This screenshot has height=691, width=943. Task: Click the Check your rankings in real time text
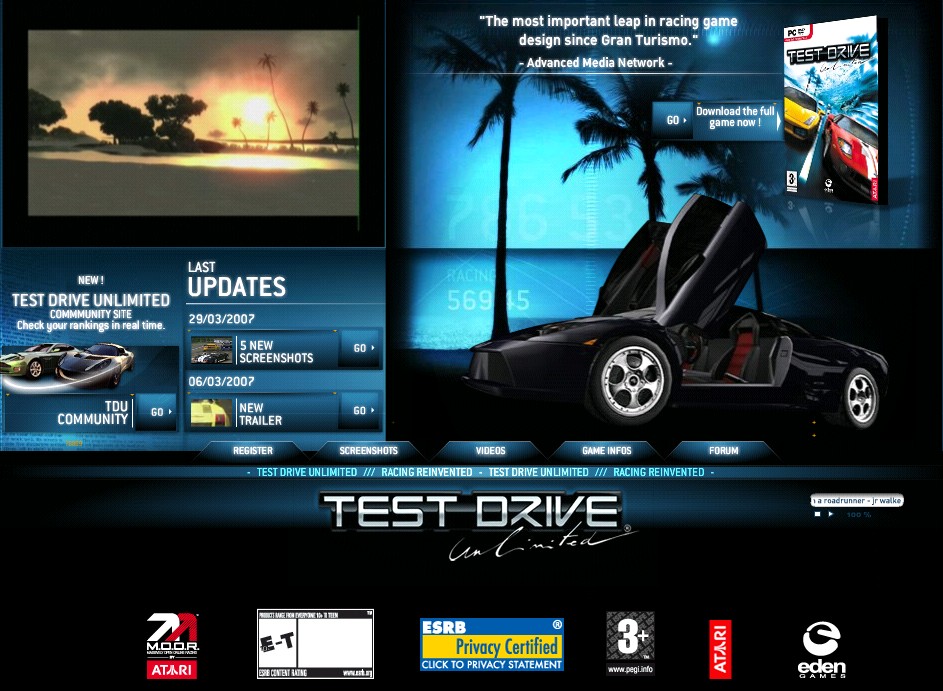[91, 325]
